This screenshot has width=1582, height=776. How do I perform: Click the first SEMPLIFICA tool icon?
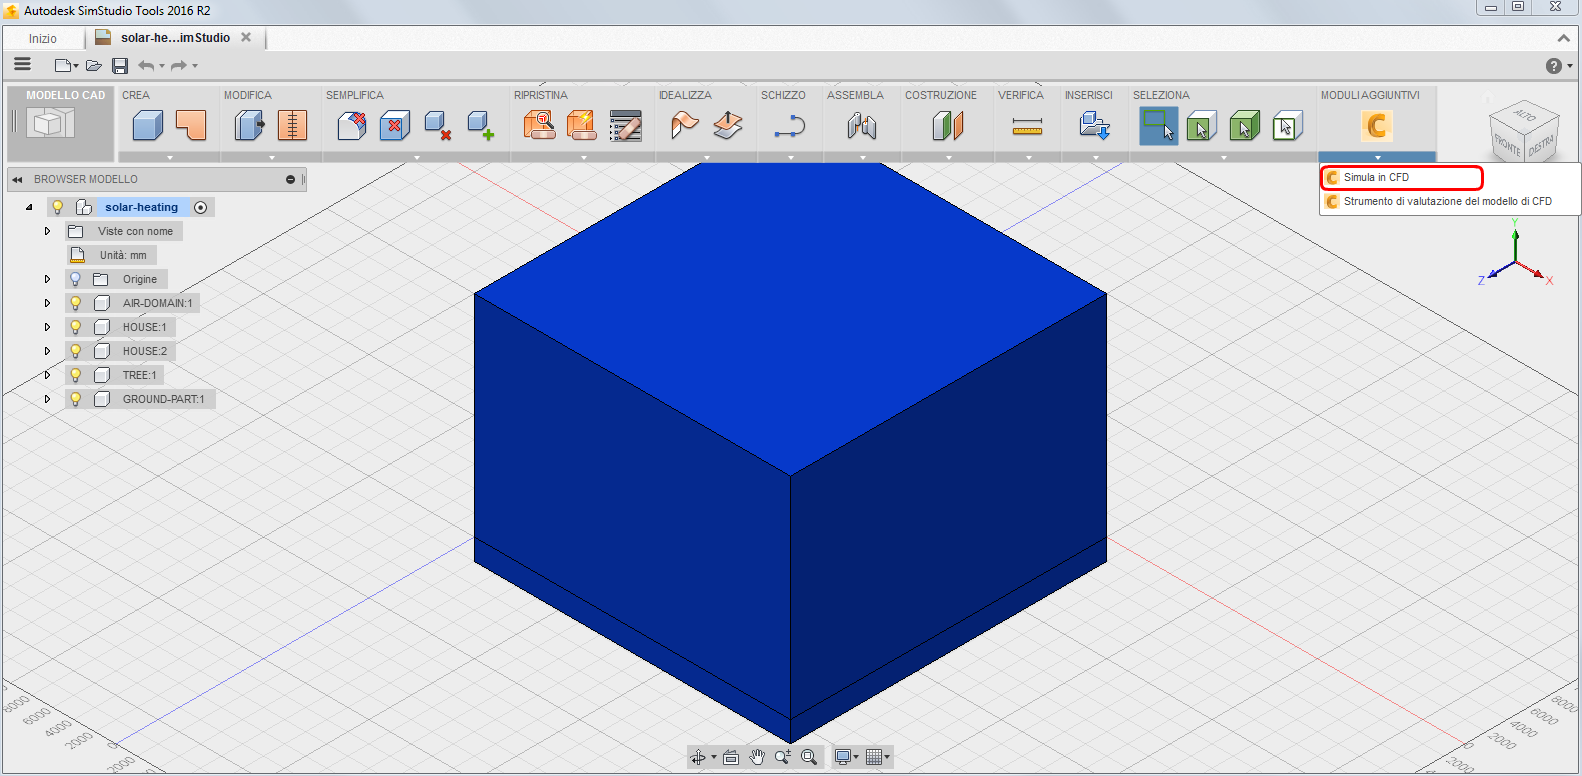point(352,126)
